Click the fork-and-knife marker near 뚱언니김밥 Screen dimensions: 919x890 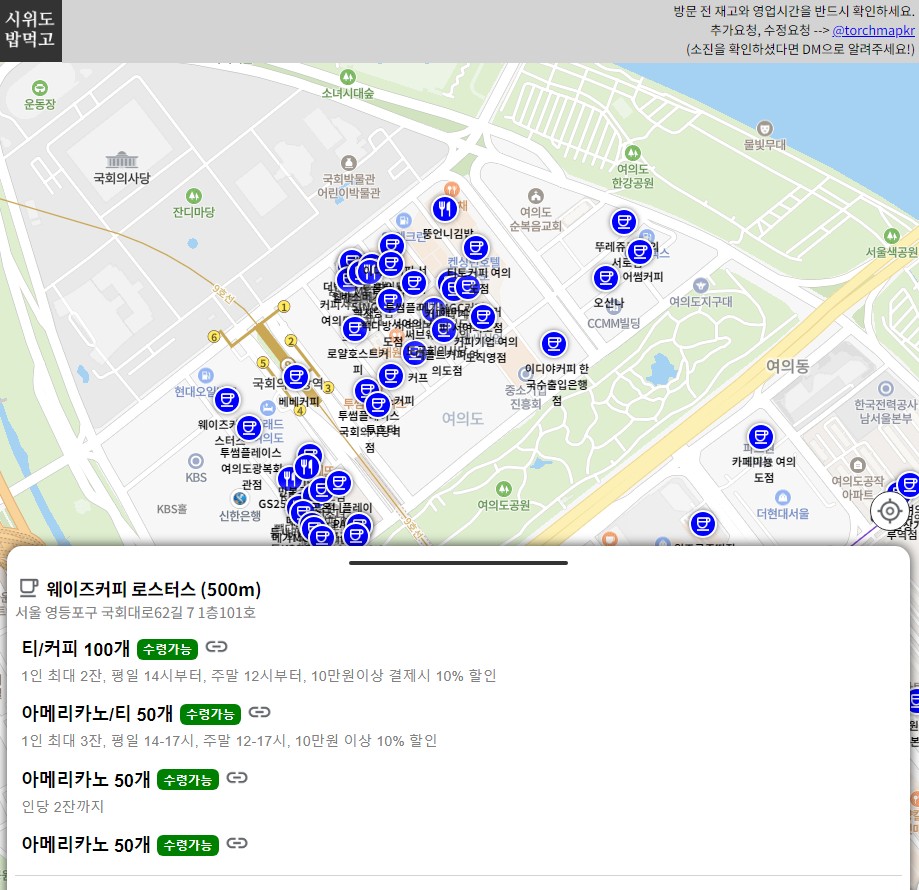445,209
